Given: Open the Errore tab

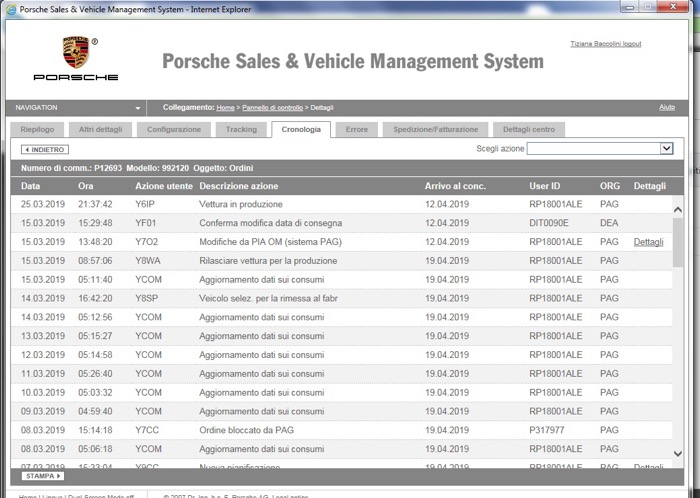Looking at the screenshot, I should tap(357, 129).
